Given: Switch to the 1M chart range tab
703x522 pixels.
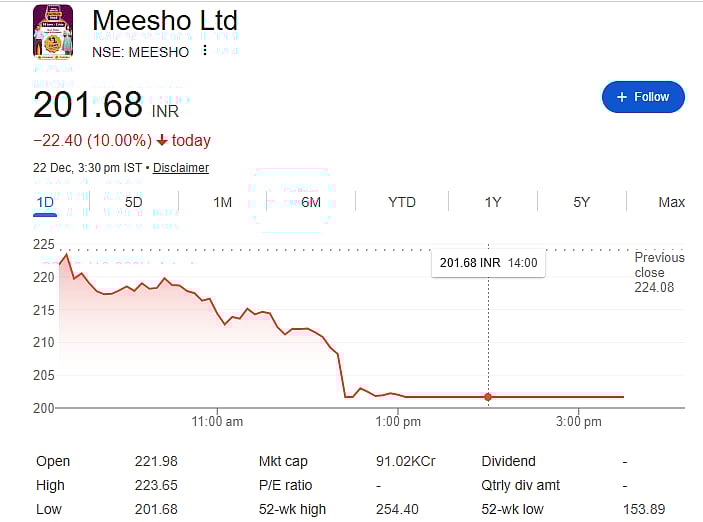Looking at the screenshot, I should tap(222, 202).
